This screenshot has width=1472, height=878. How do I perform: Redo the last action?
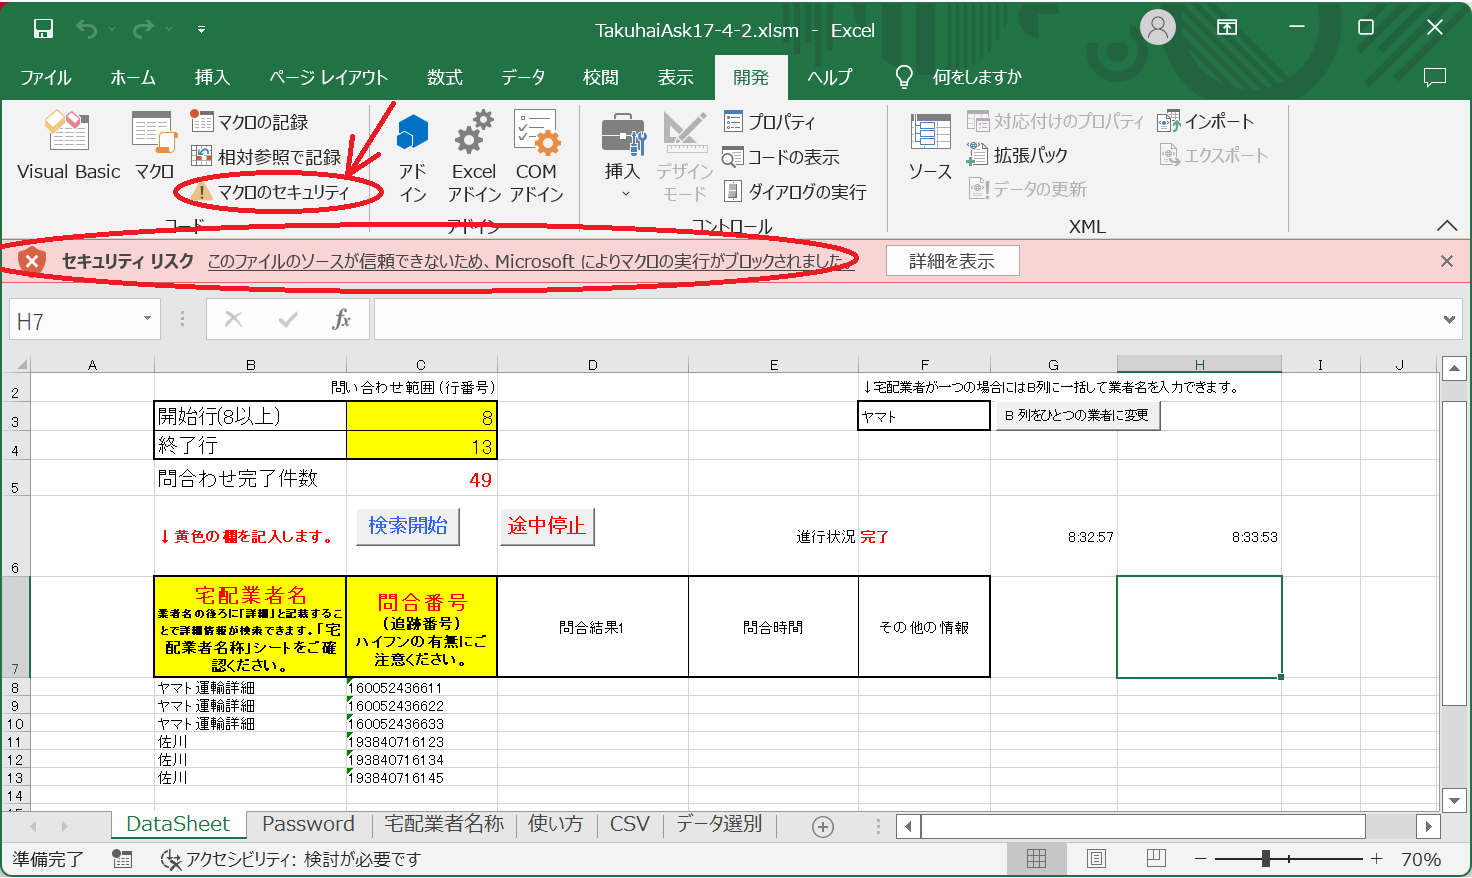143,29
